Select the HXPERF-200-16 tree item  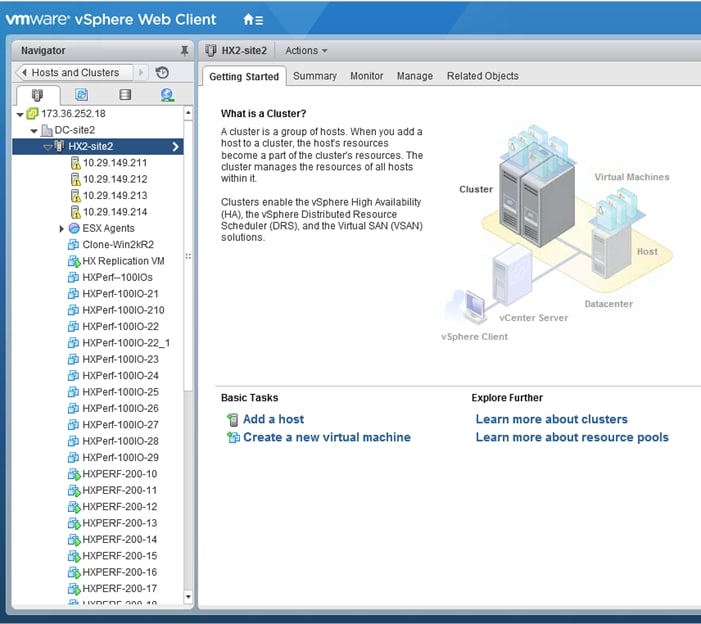click(x=119, y=572)
